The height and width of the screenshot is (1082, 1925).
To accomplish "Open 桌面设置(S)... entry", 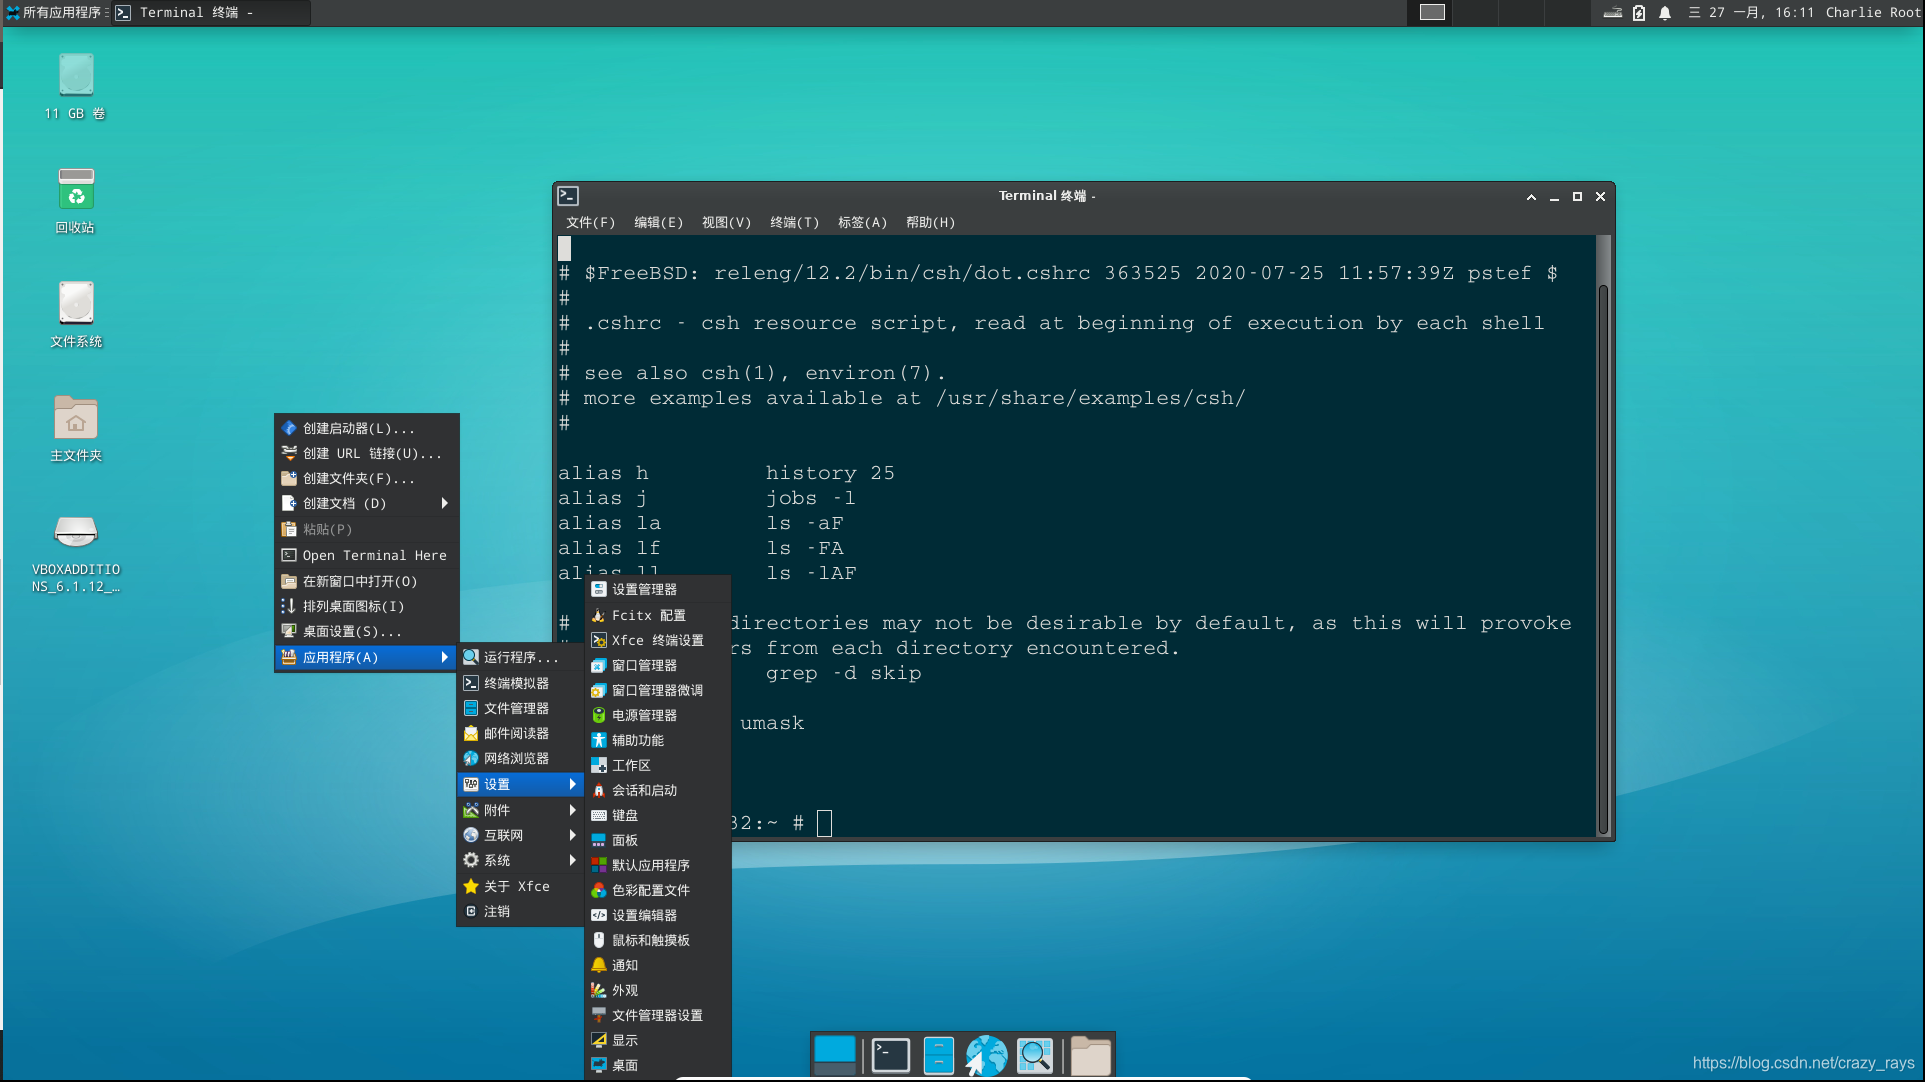I will pos(367,631).
